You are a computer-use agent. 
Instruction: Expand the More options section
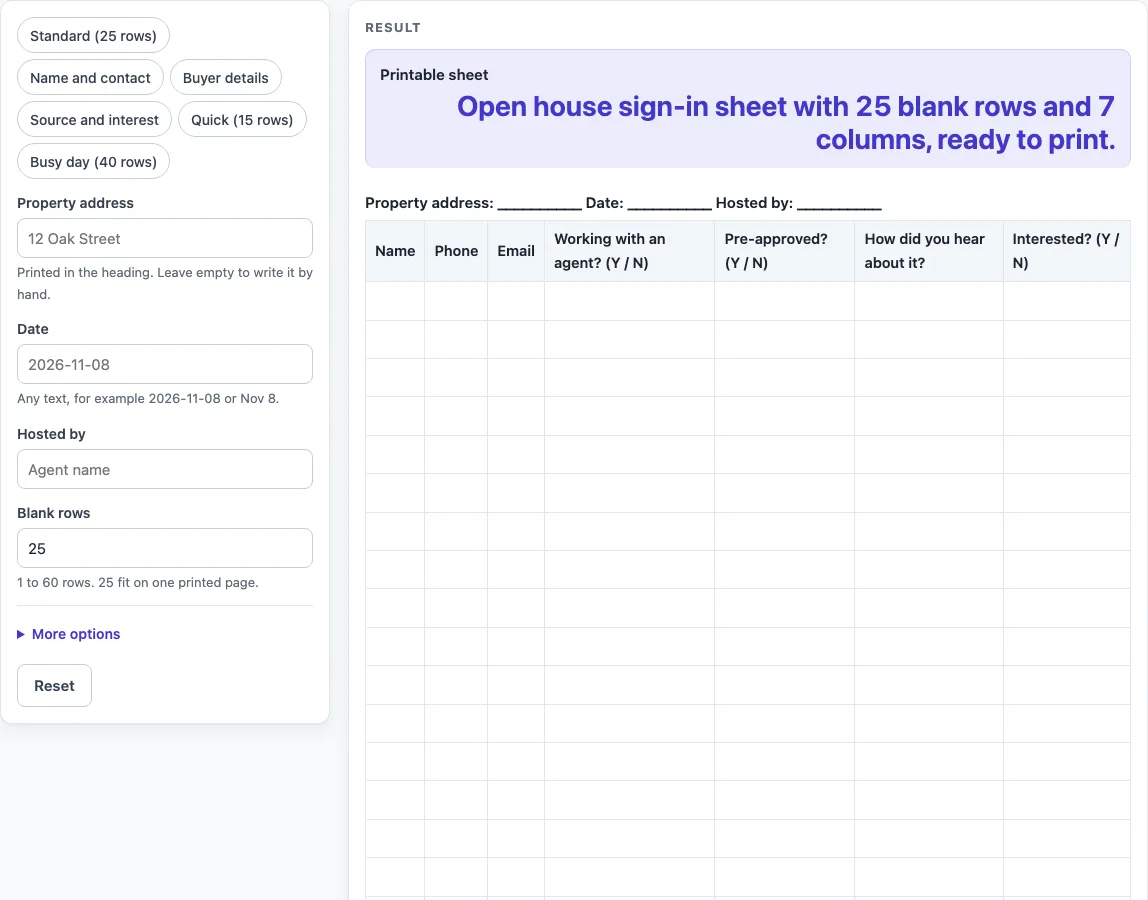[69, 634]
